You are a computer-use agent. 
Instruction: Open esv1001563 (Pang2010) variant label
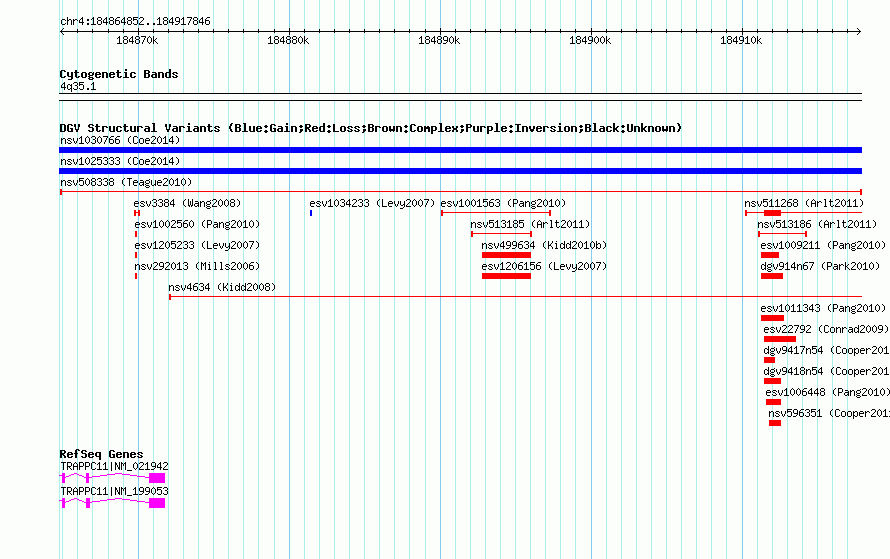(503, 203)
